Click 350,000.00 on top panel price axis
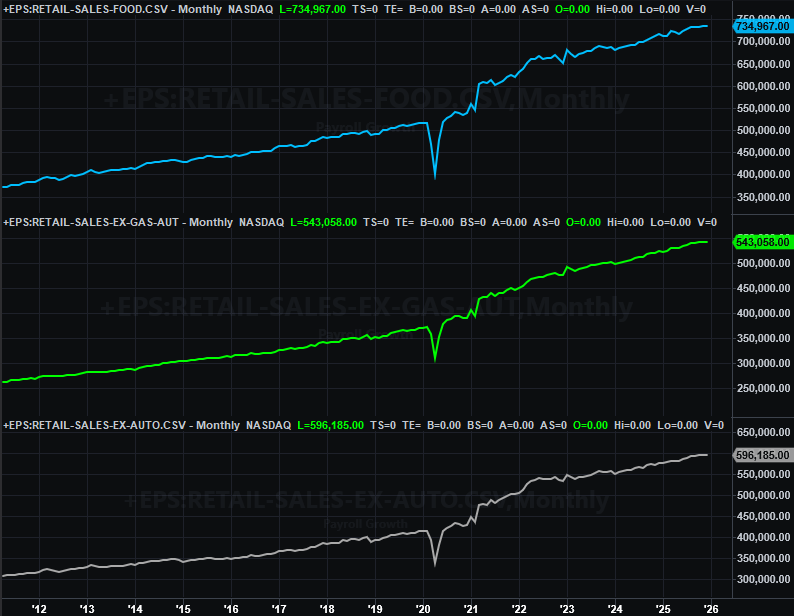The image size is (794, 616). [762, 197]
